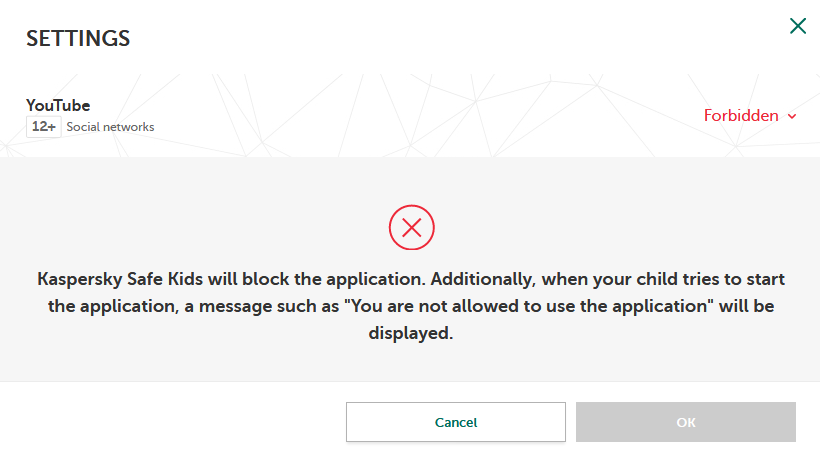Expand the chevron beside Forbidden
The width and height of the screenshot is (820, 456).
[792, 117]
